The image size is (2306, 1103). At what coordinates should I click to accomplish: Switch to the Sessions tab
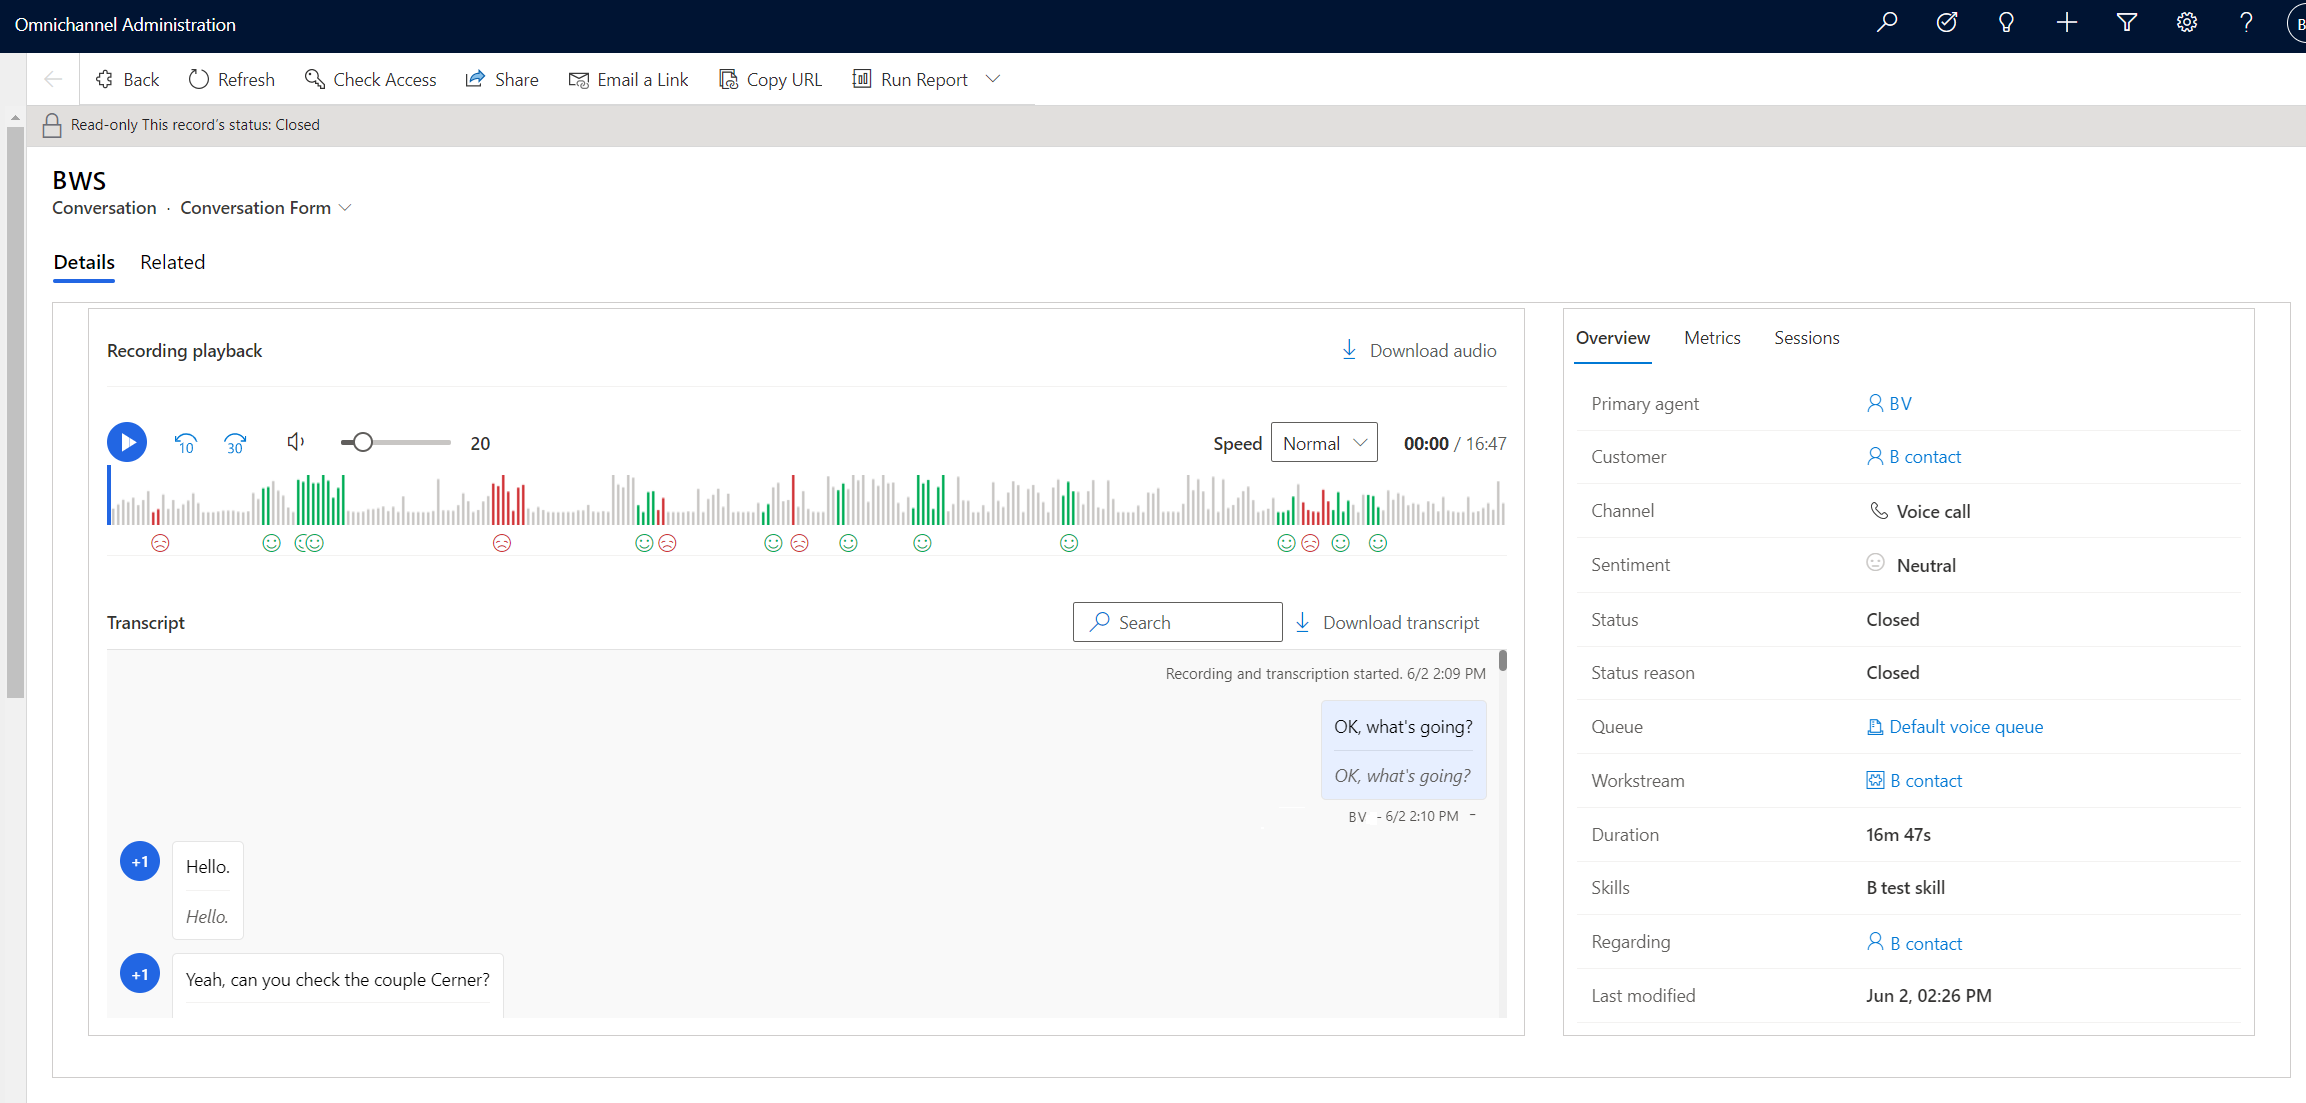pos(1805,337)
